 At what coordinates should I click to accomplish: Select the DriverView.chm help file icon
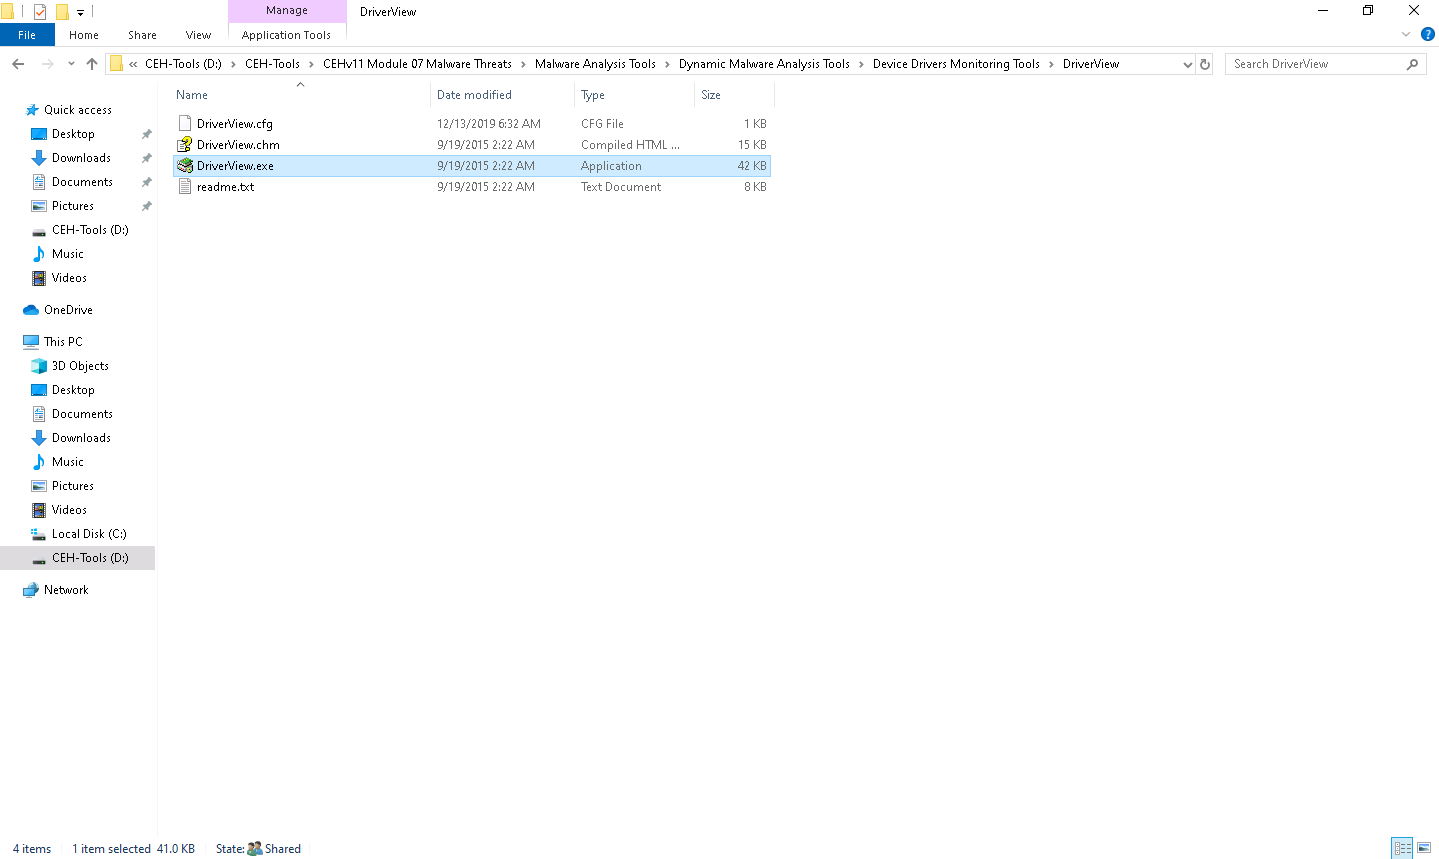tap(185, 144)
